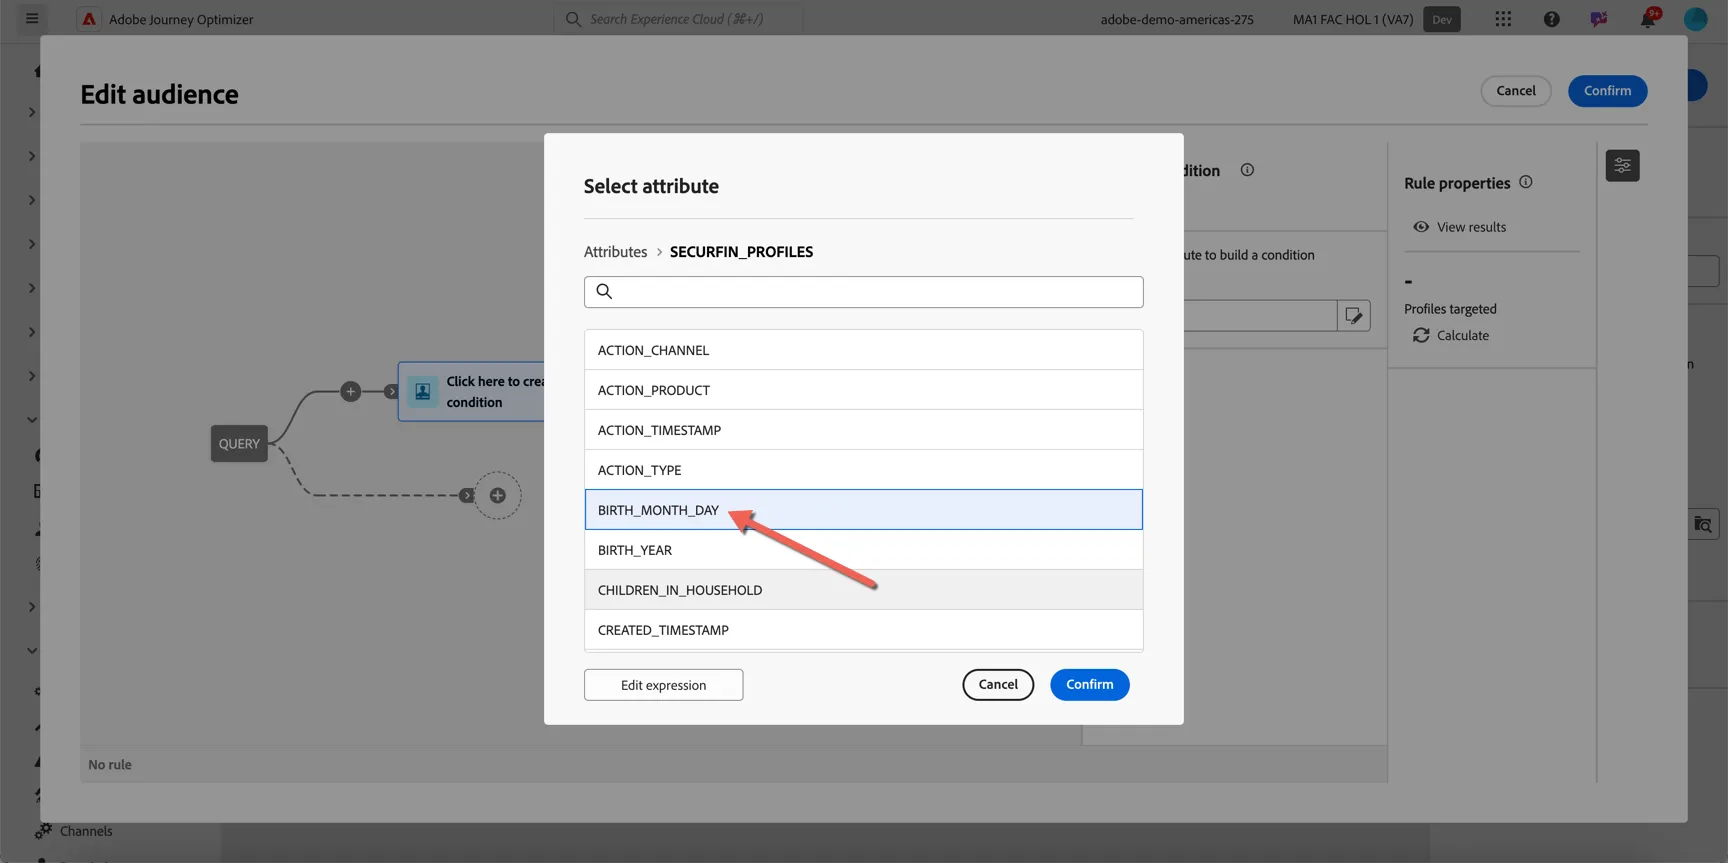Select the ACTION_TYPE attribute

click(863, 470)
